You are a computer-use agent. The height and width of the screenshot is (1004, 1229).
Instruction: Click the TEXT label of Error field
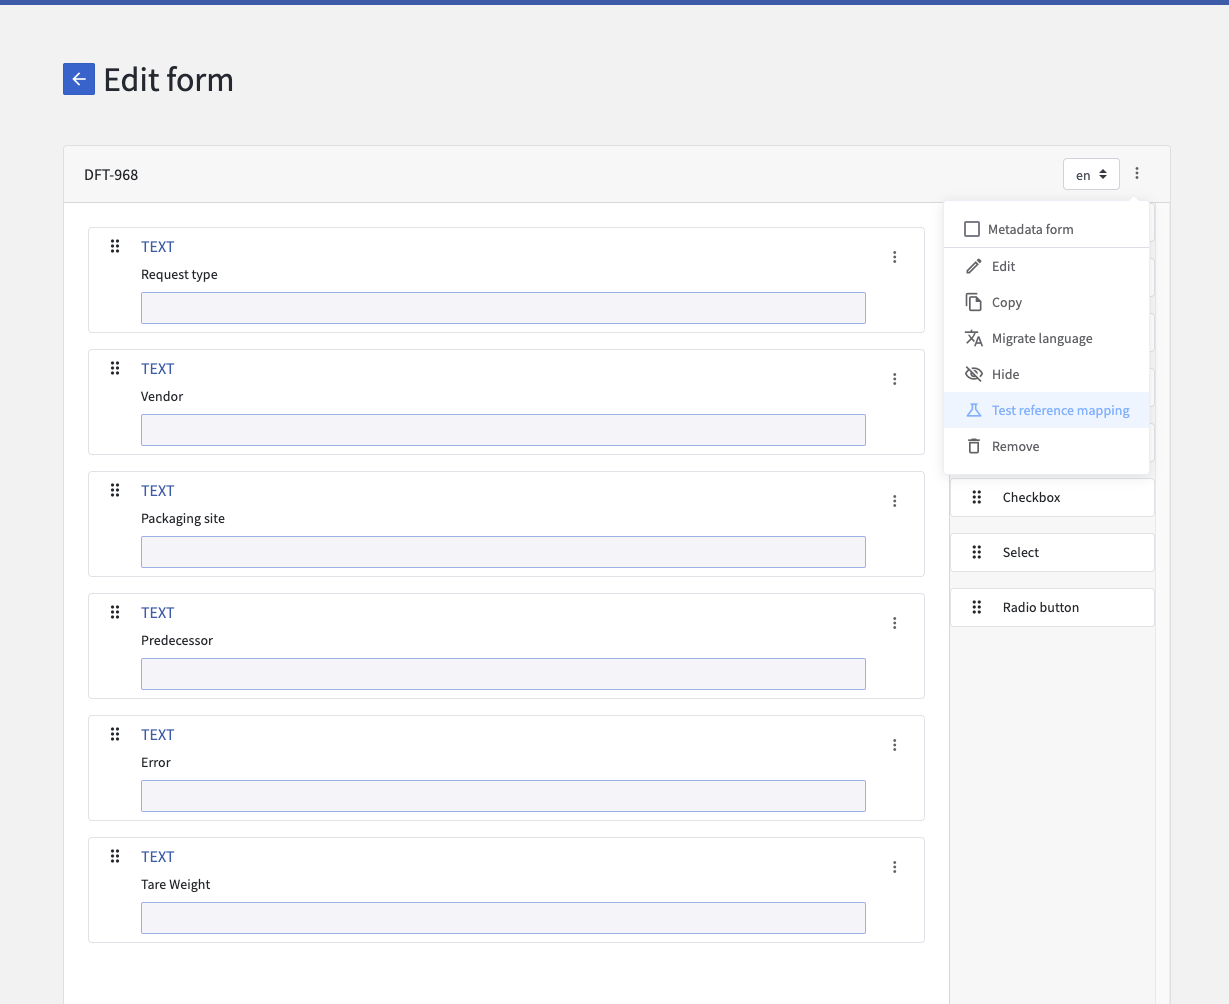[158, 735]
